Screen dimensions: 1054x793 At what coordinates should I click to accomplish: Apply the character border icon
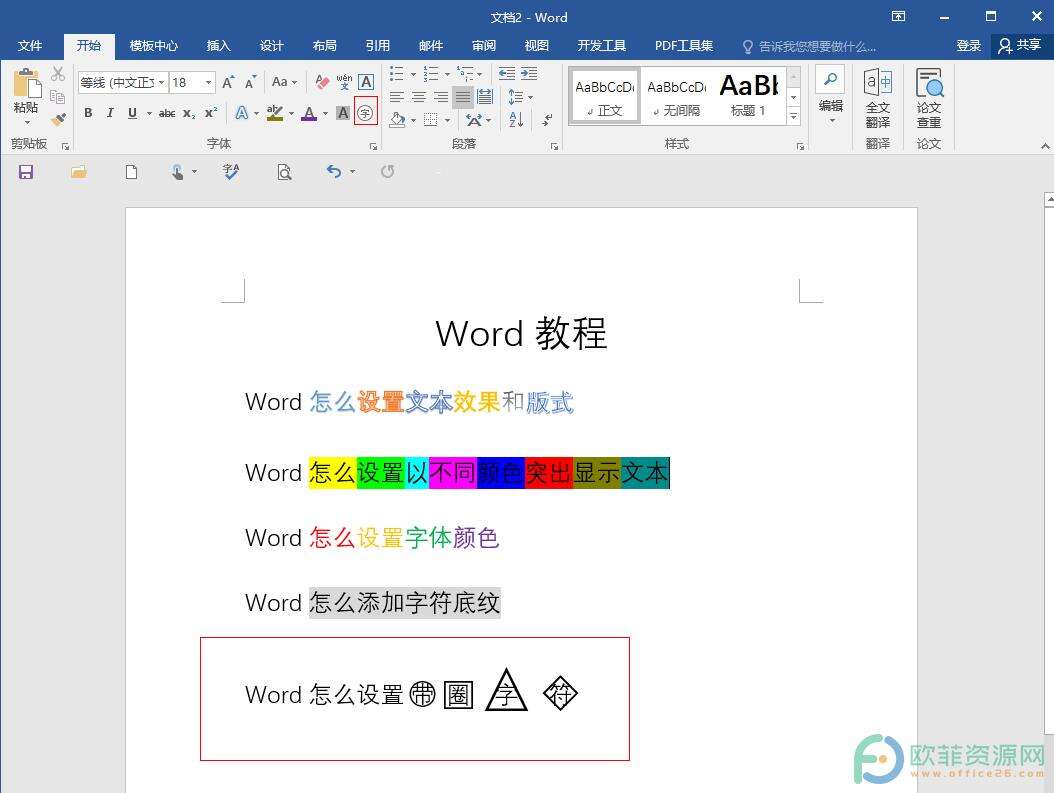366,82
